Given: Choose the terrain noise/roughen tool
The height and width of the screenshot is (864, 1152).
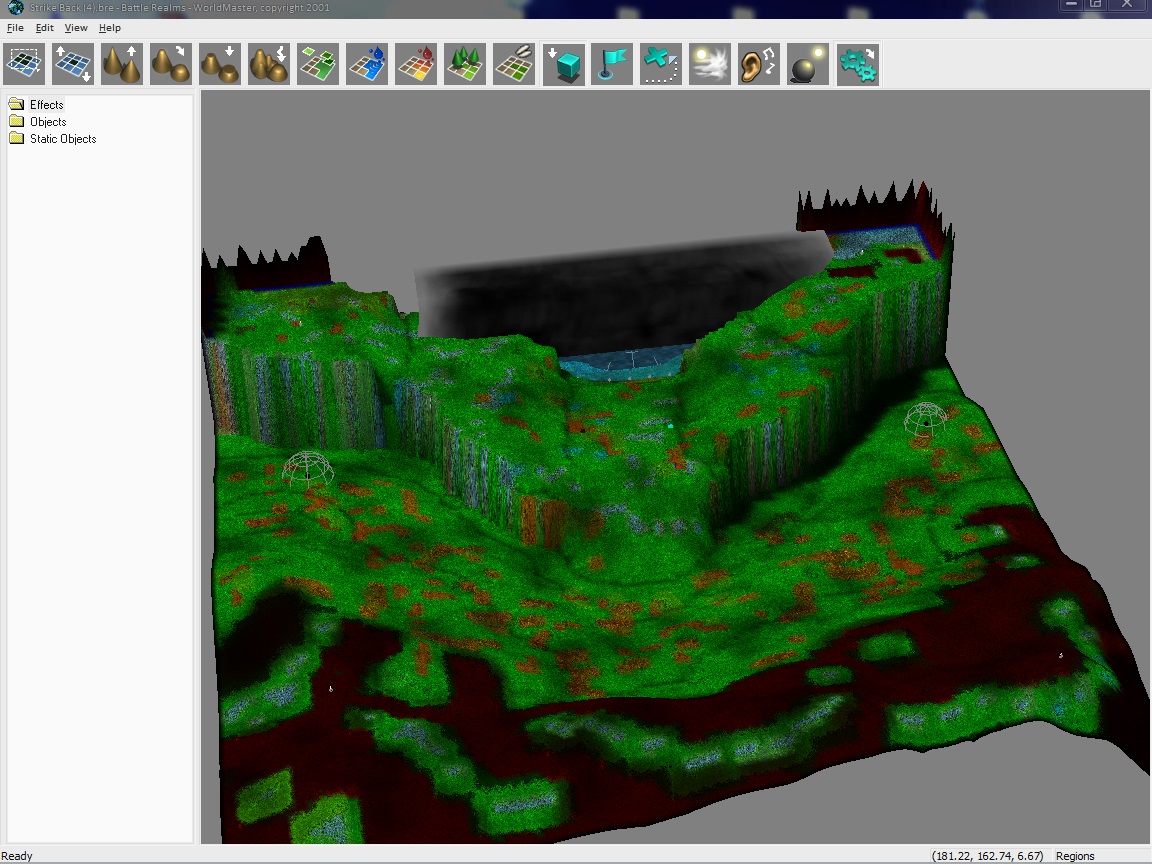Looking at the screenshot, I should (269, 64).
